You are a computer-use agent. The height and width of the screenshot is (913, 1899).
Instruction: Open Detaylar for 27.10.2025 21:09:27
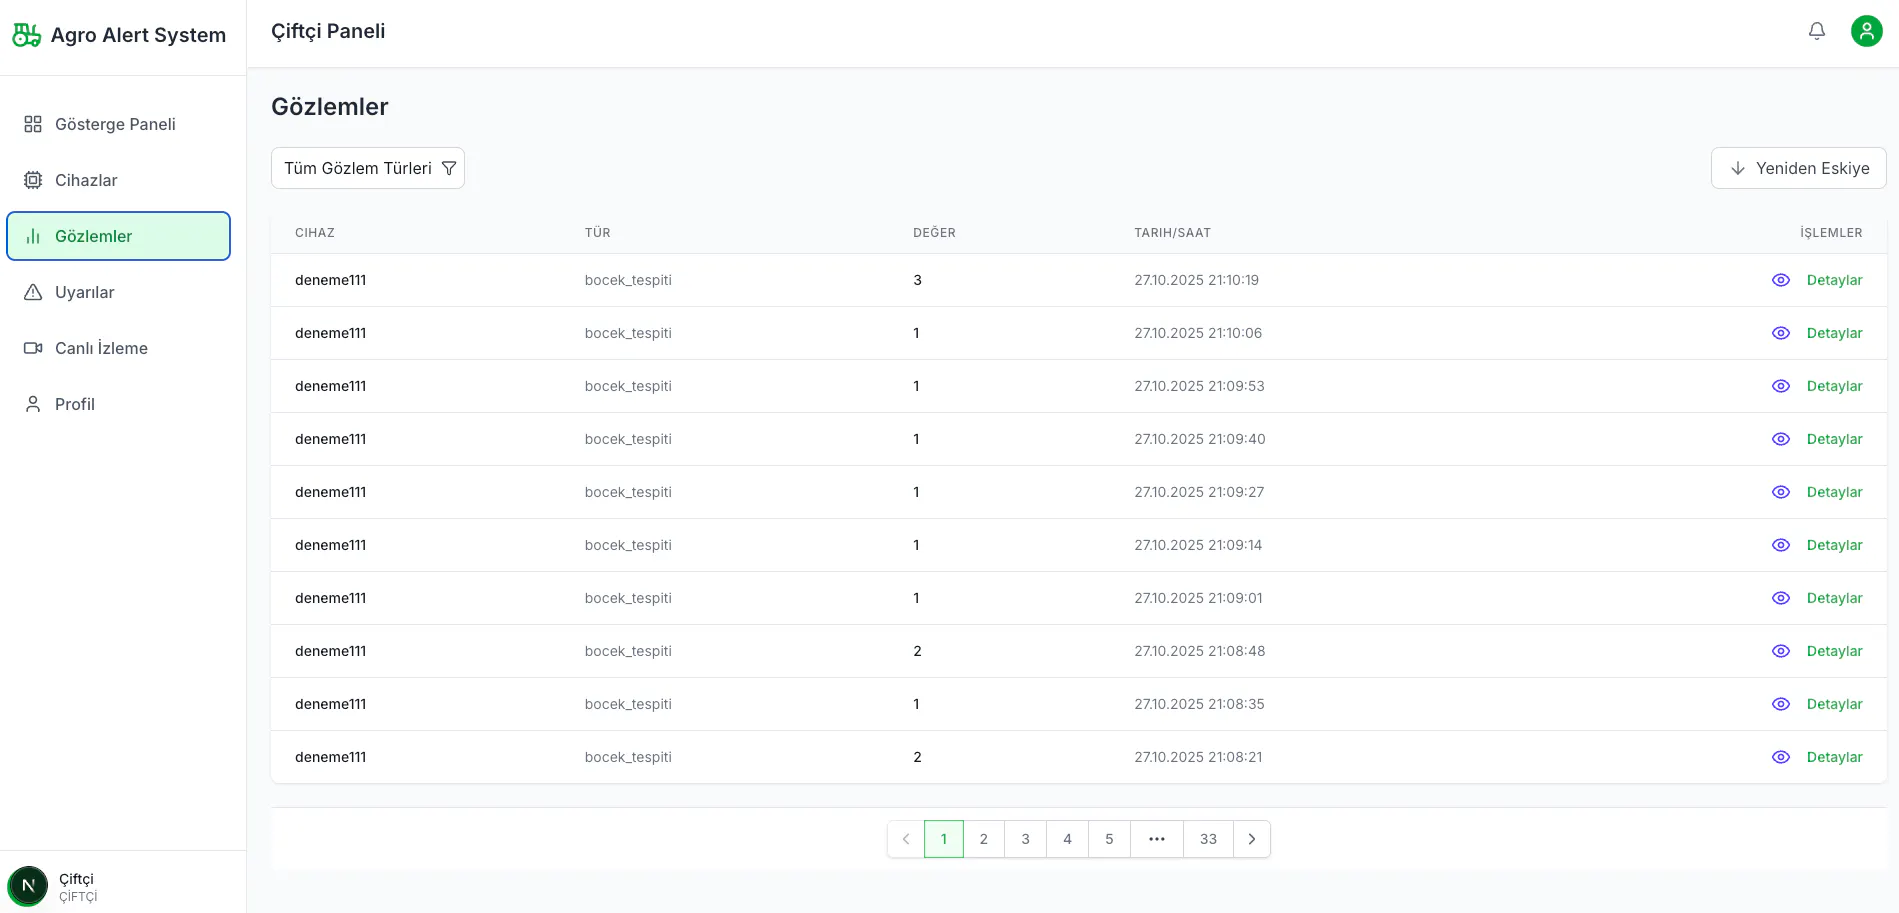(1834, 492)
